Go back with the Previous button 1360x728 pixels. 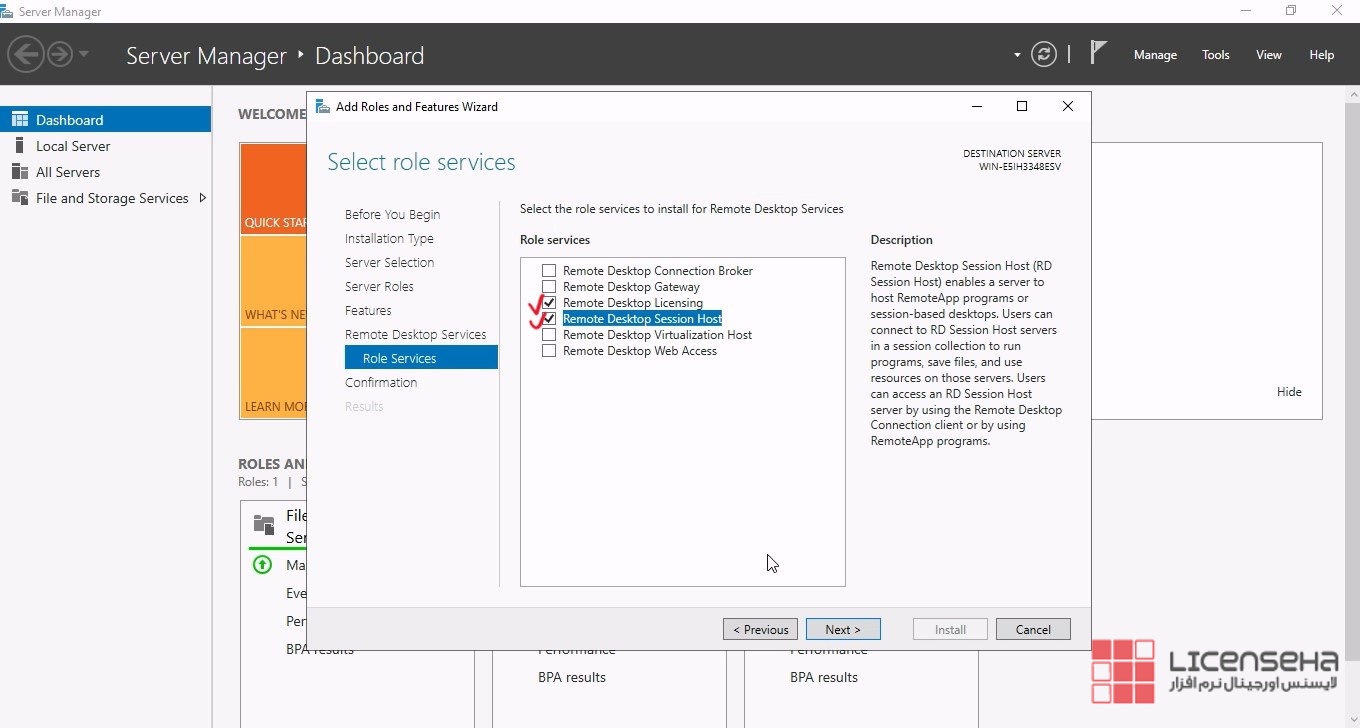coord(760,629)
